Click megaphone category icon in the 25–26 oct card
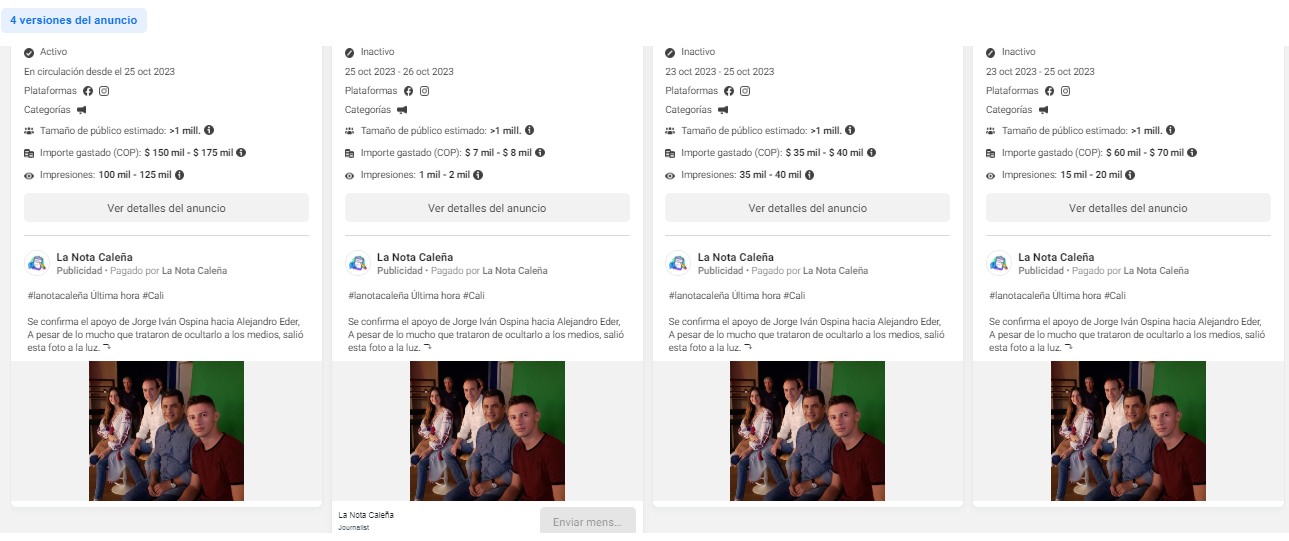1289x541 pixels. tap(402, 110)
